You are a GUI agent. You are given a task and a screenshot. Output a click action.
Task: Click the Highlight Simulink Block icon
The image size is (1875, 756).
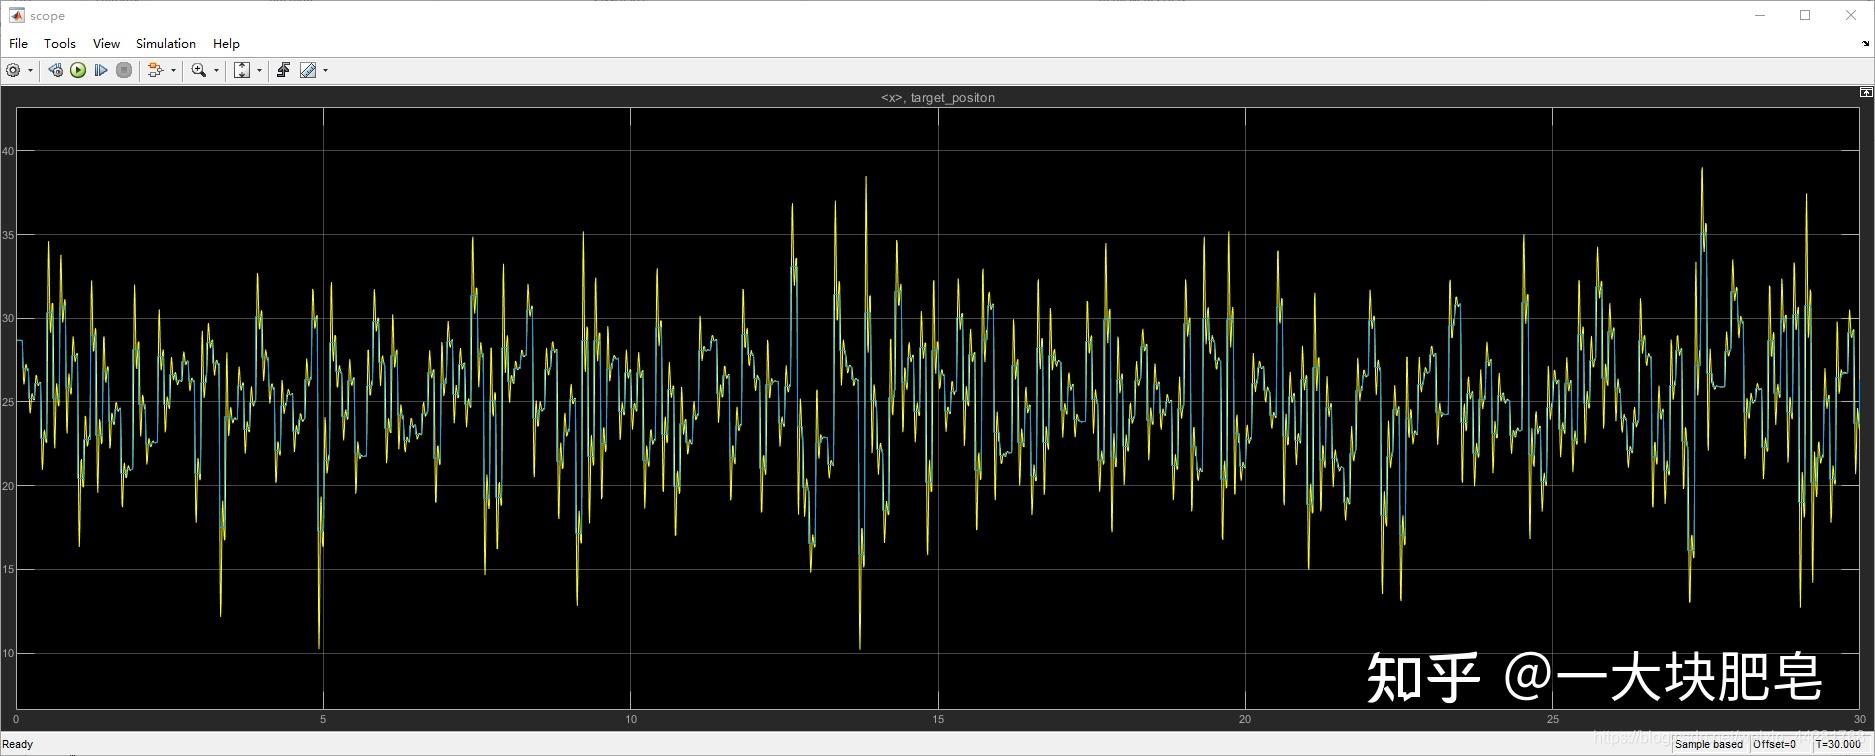point(155,70)
